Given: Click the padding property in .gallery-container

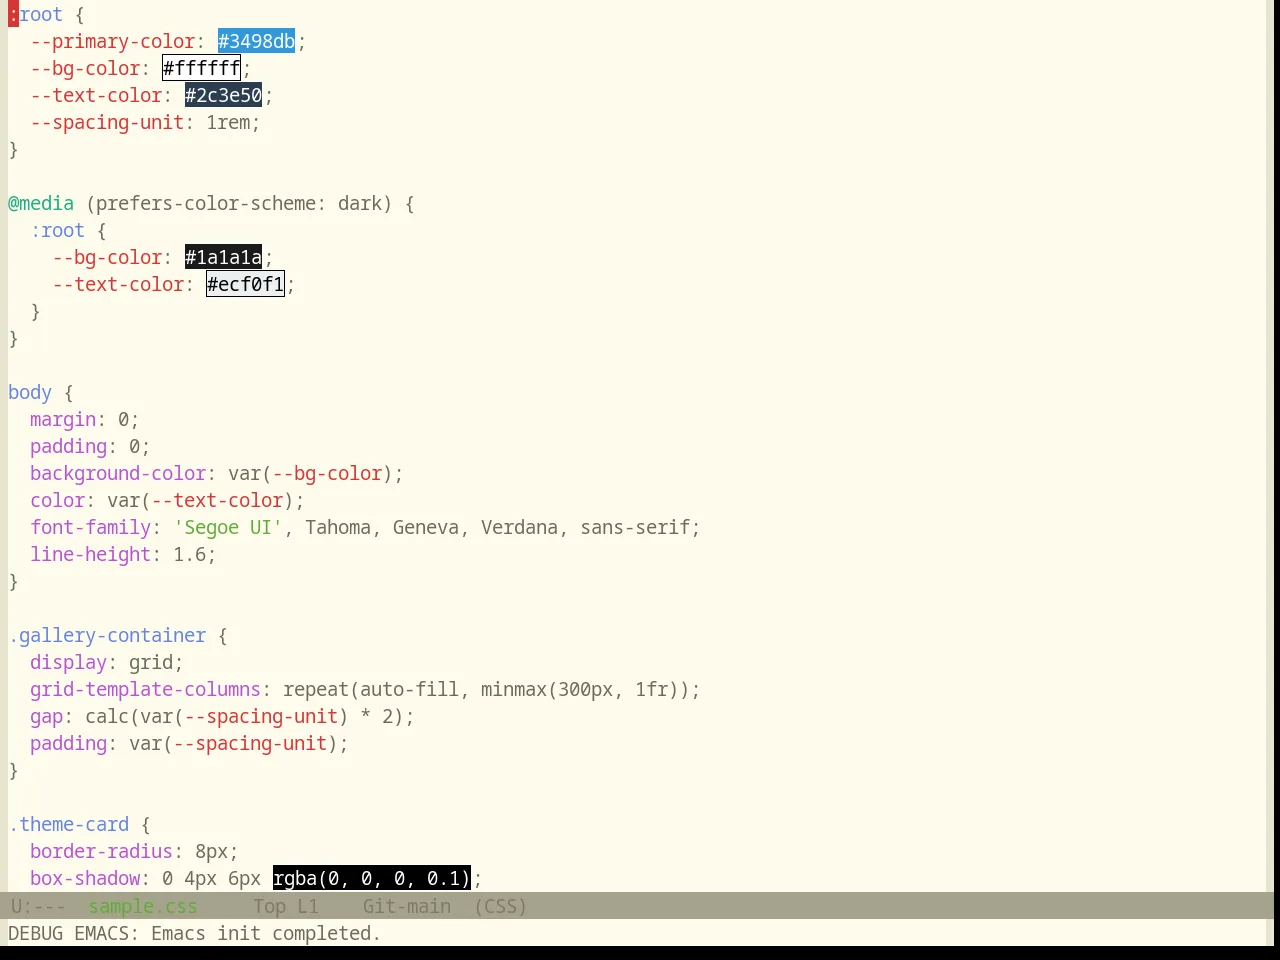Looking at the screenshot, I should pos(68,743).
